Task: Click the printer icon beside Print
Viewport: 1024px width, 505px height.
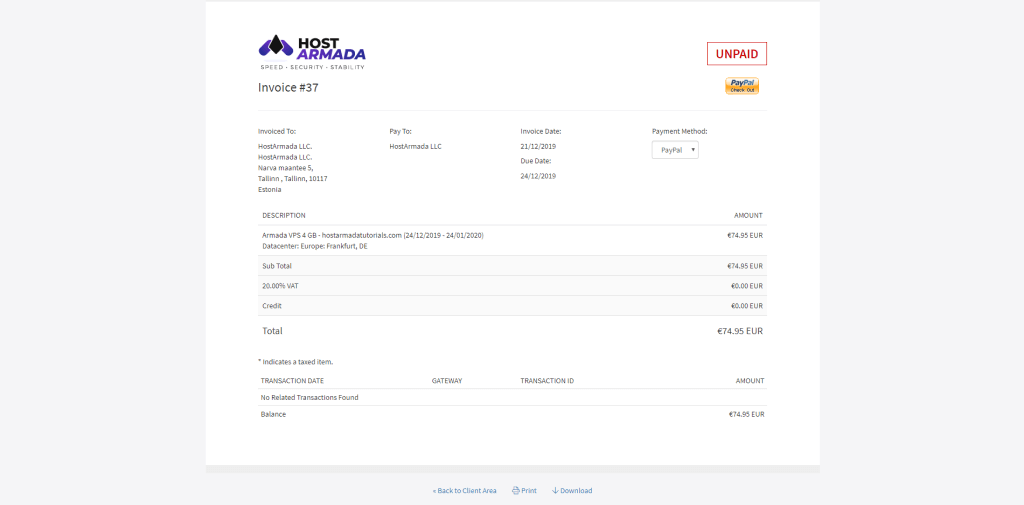Action: [x=516, y=491]
